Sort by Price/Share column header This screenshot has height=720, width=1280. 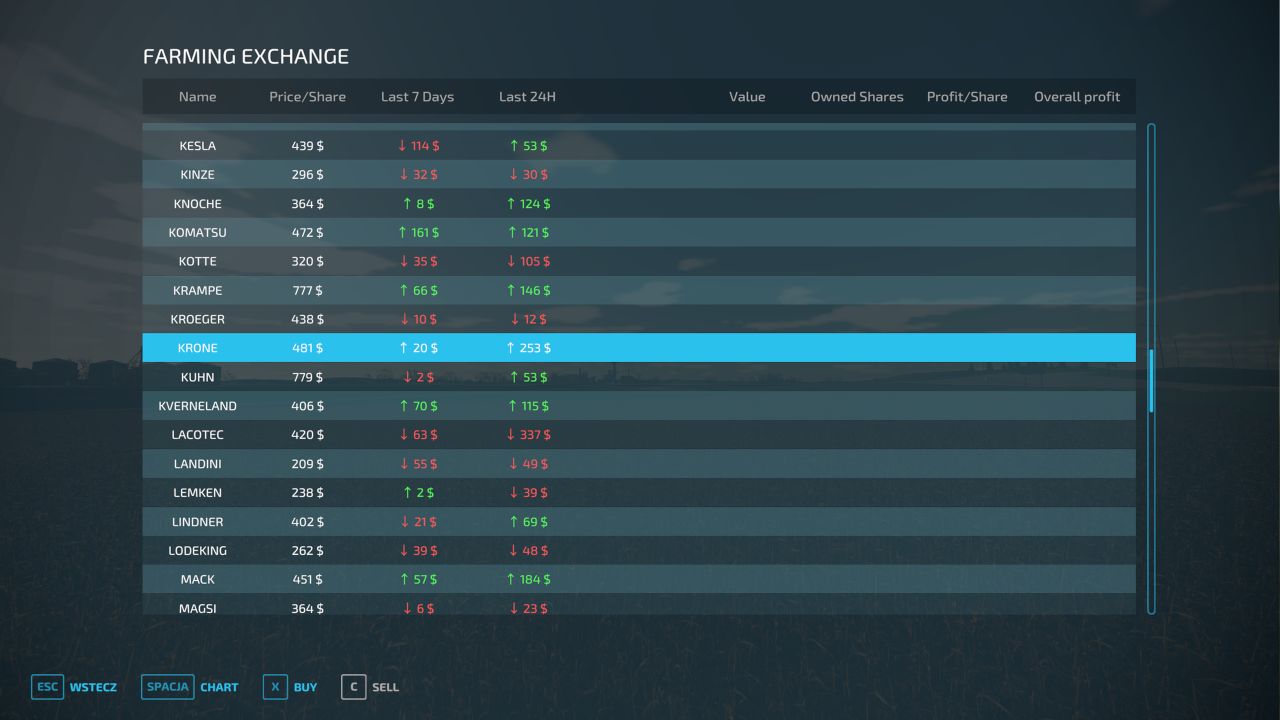pyautogui.click(x=307, y=97)
